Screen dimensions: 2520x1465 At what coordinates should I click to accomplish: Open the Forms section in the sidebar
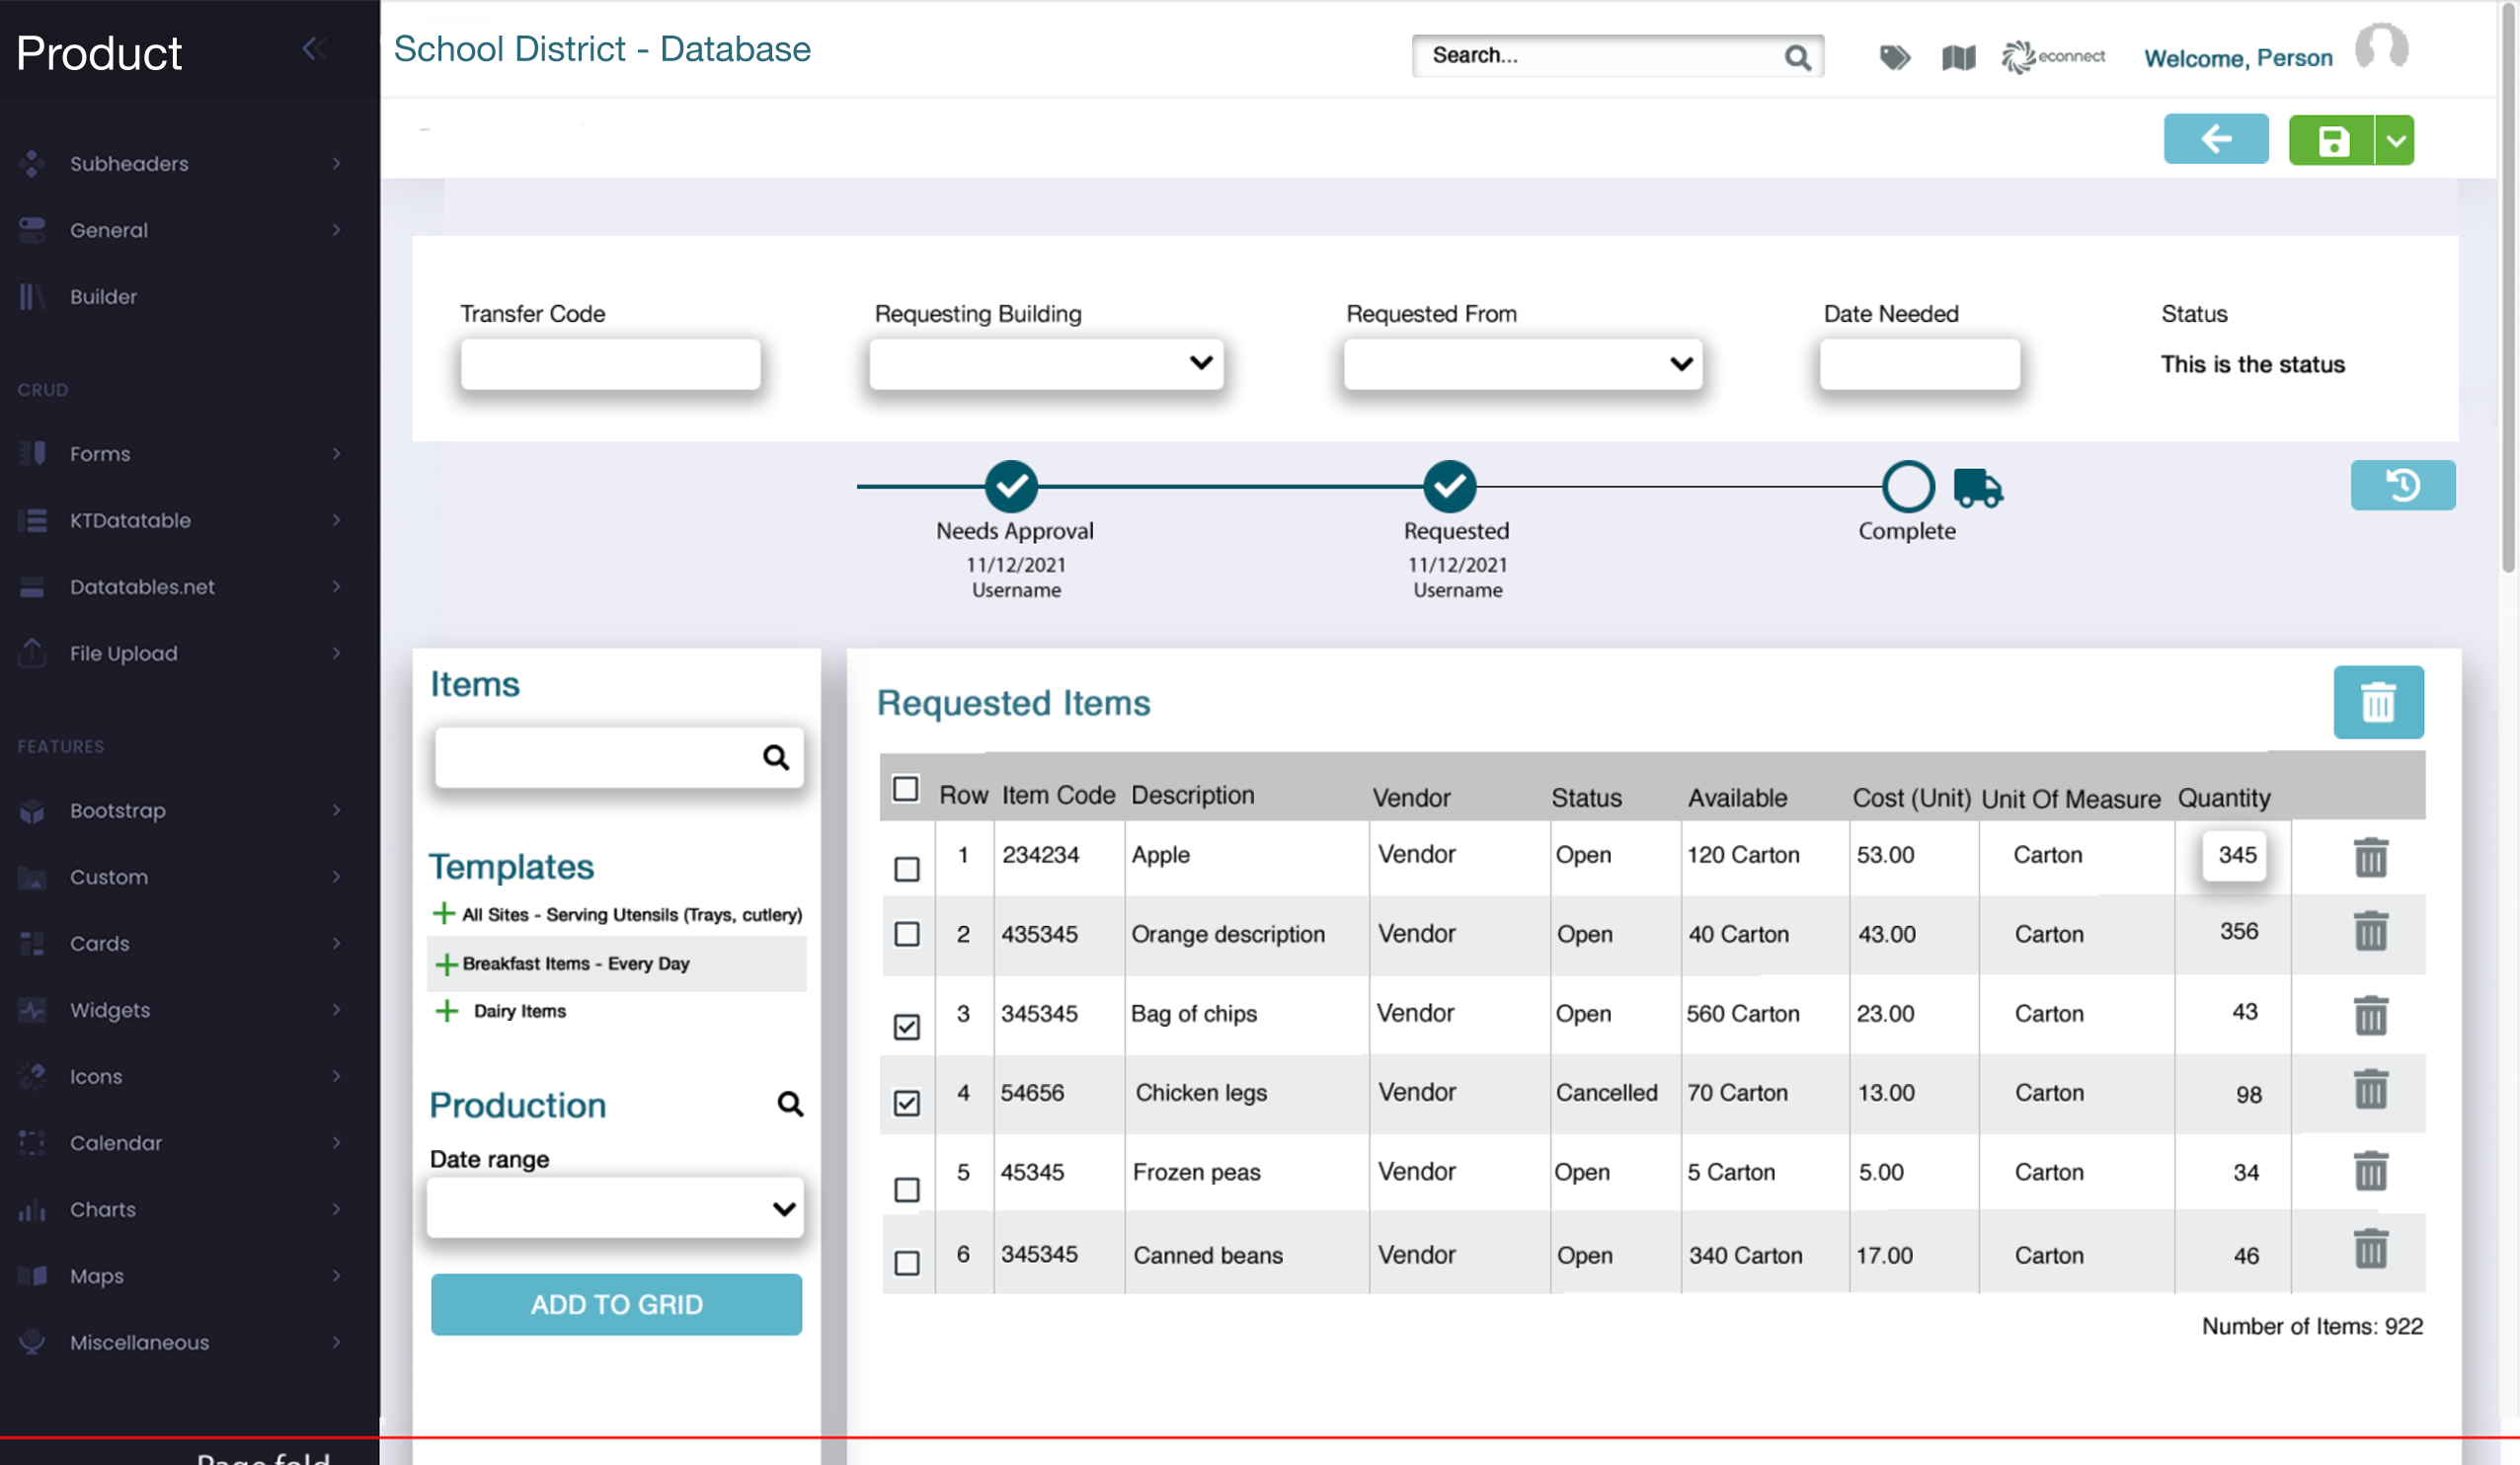[100, 453]
